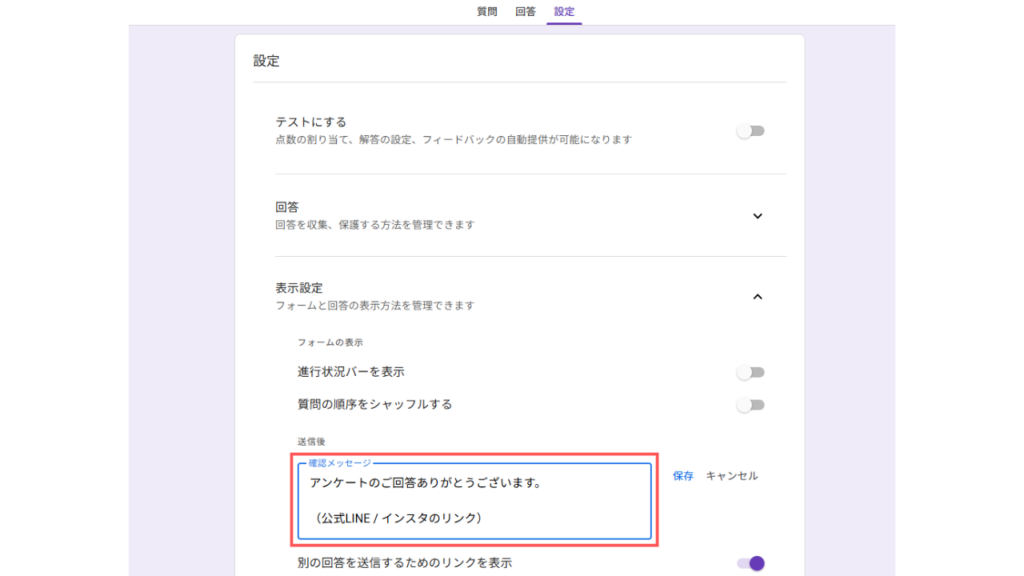Click the テストにする label text
1024x576 pixels.
[311, 122]
